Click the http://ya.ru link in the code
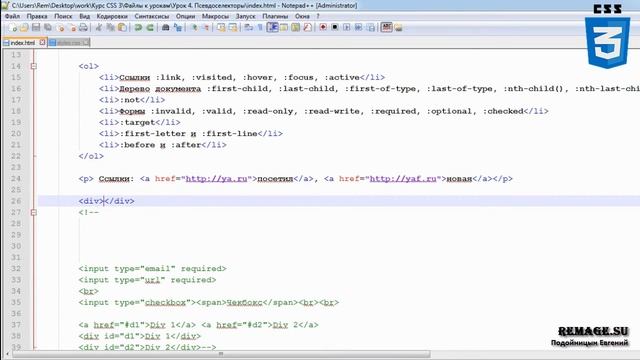640x360 pixels. 216,179
